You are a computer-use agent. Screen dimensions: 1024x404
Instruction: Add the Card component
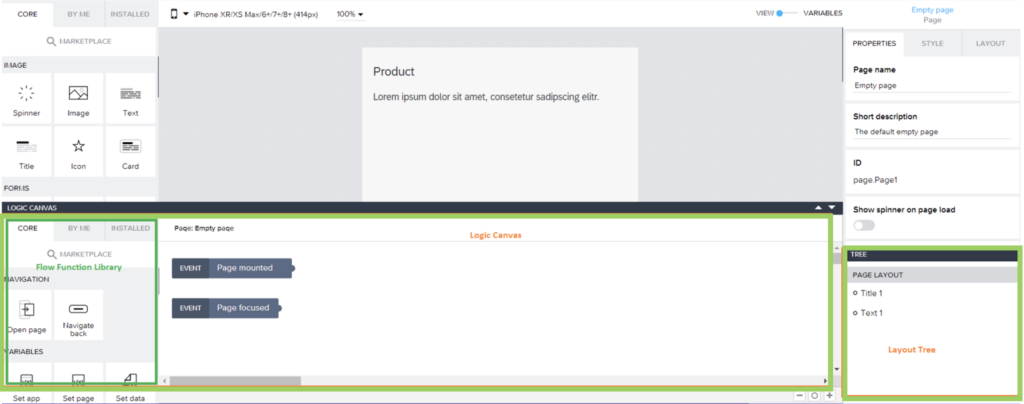(x=130, y=147)
